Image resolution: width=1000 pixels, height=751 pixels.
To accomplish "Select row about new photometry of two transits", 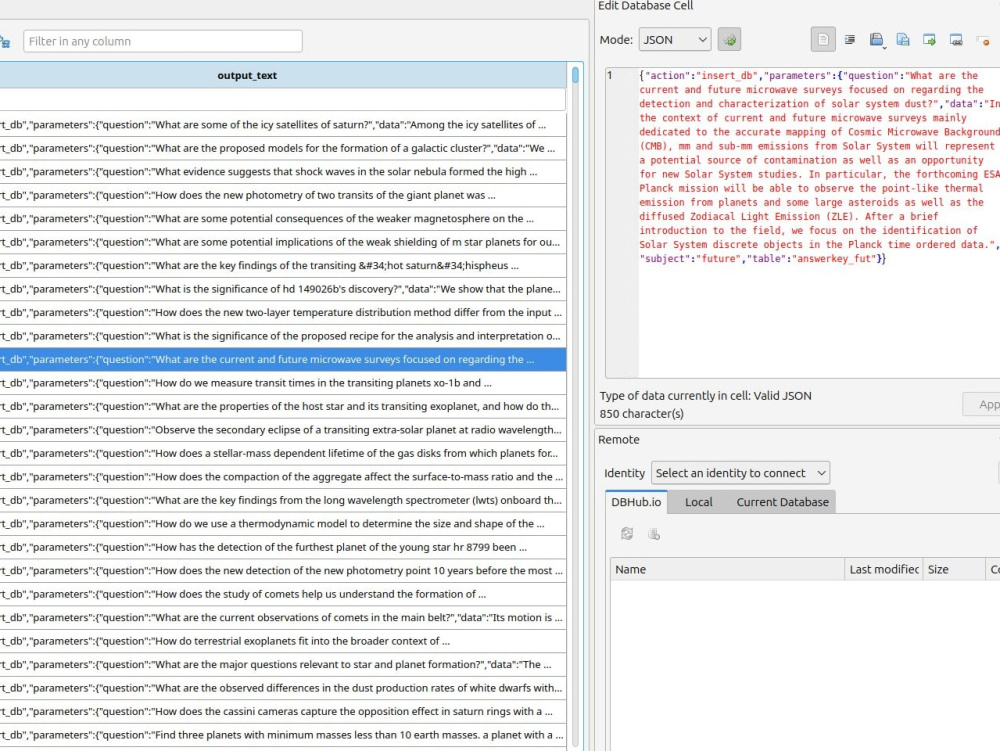I will pos(283,195).
